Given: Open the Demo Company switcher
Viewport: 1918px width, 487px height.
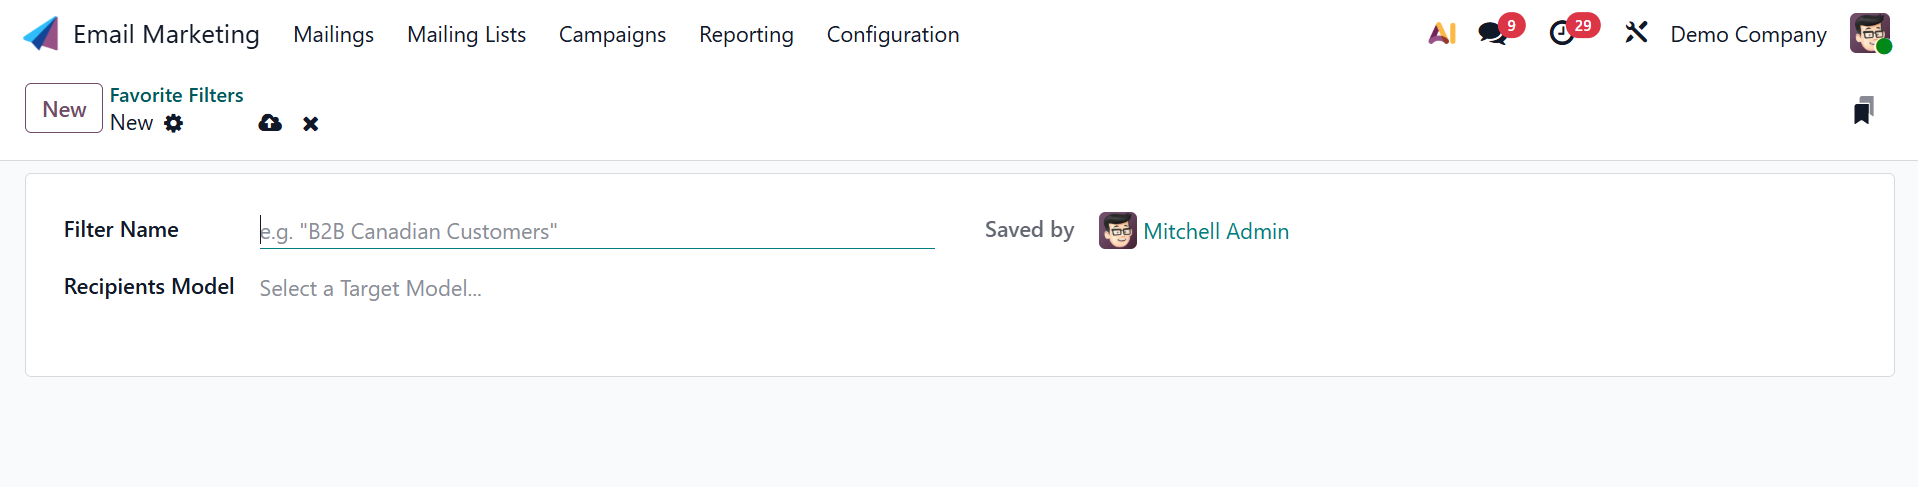Looking at the screenshot, I should pos(1748,34).
